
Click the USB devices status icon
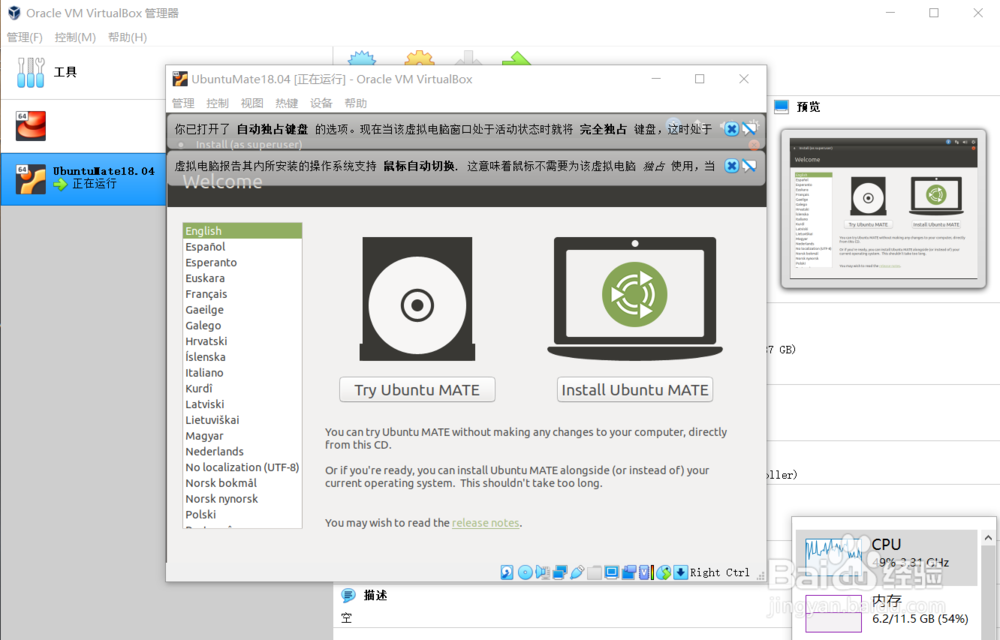[577, 572]
